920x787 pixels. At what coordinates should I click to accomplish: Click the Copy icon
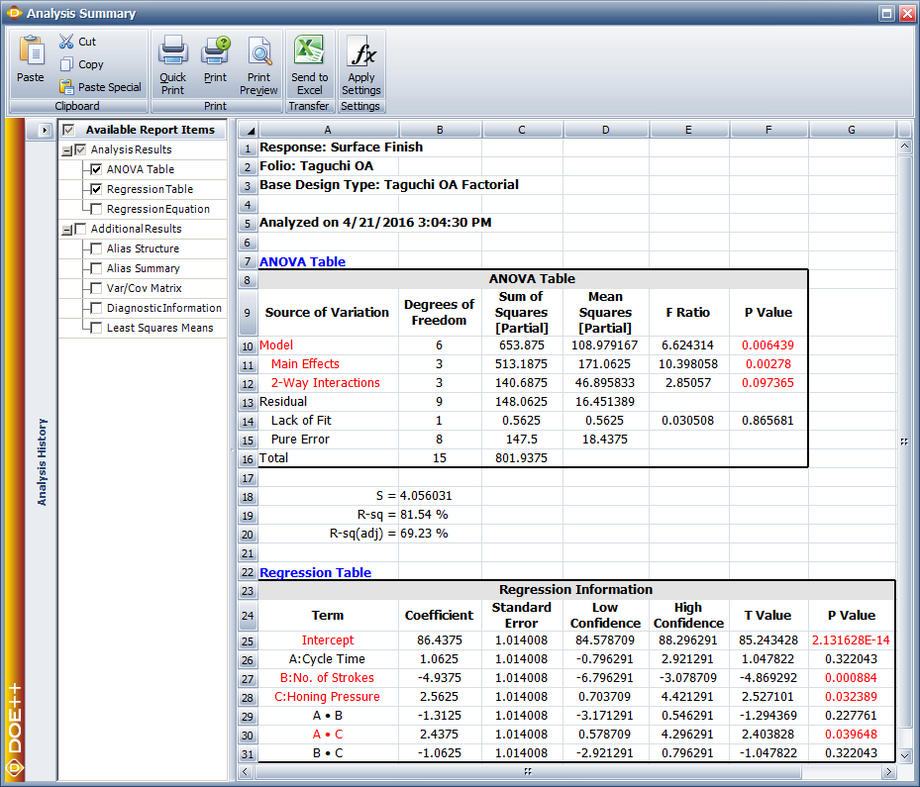coord(66,64)
